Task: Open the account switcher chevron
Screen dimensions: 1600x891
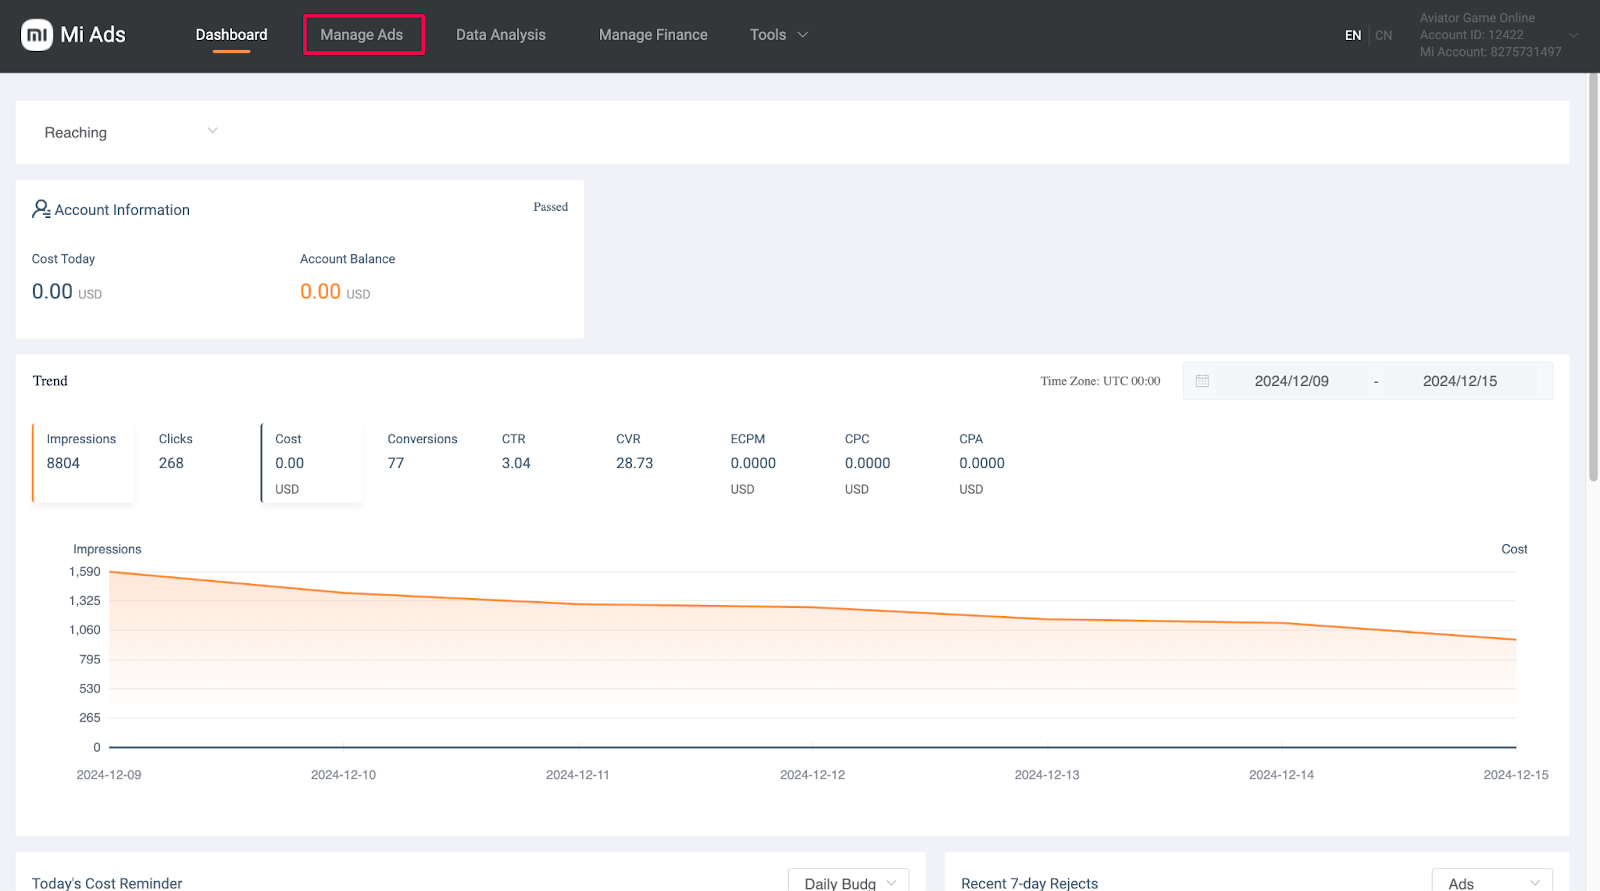Action: pyautogui.click(x=1573, y=35)
